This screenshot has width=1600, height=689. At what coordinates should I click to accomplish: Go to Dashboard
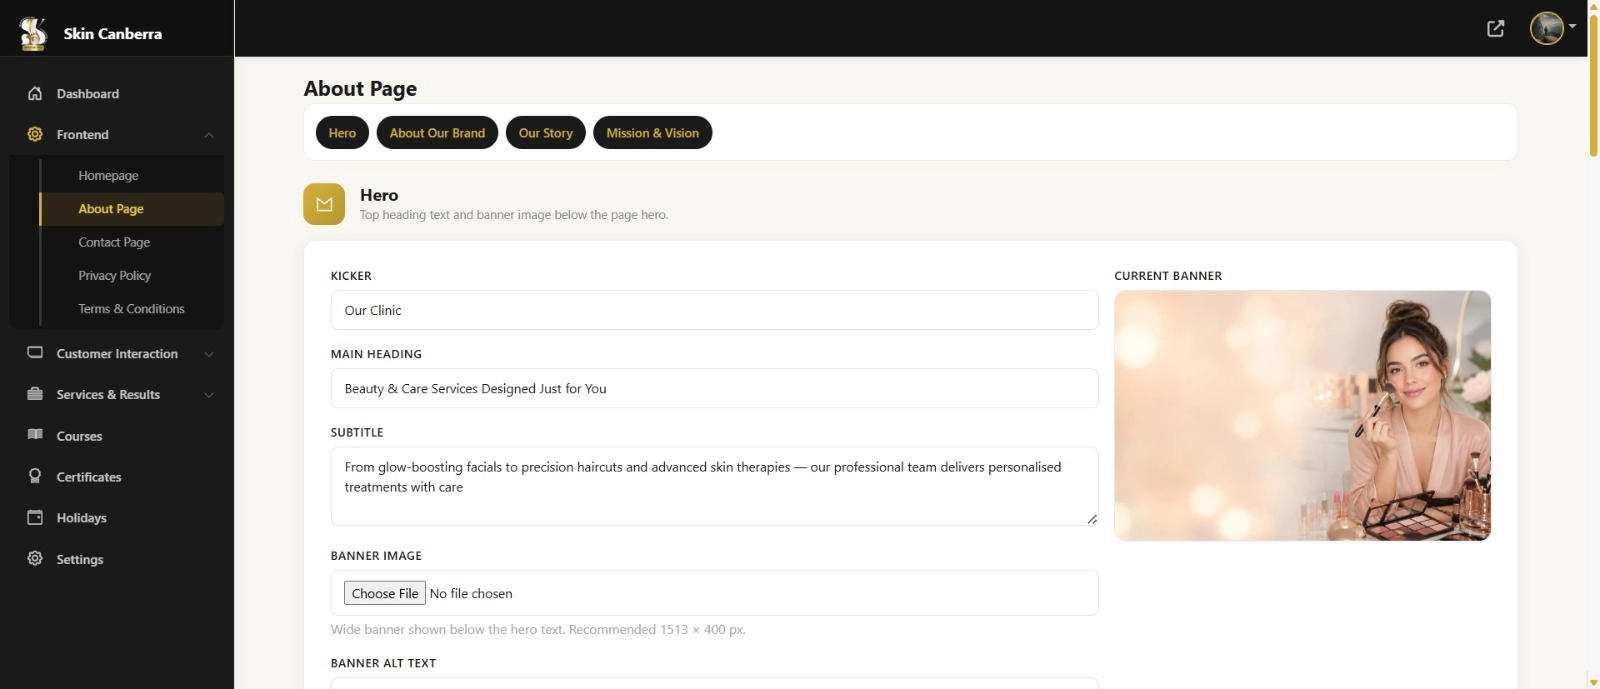tap(88, 94)
